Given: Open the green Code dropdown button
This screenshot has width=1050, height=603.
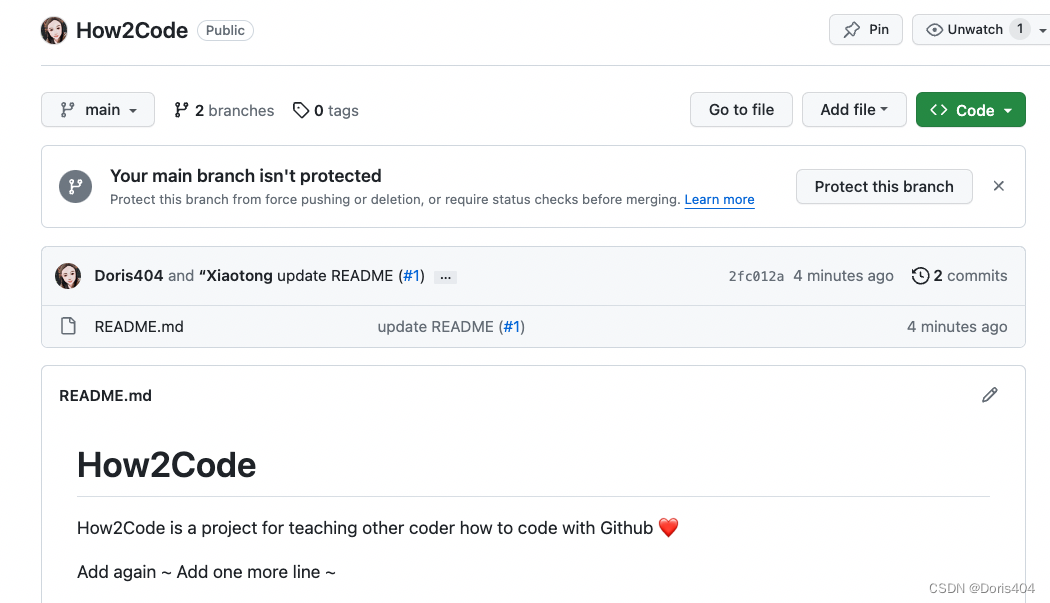Looking at the screenshot, I should click(x=970, y=109).
